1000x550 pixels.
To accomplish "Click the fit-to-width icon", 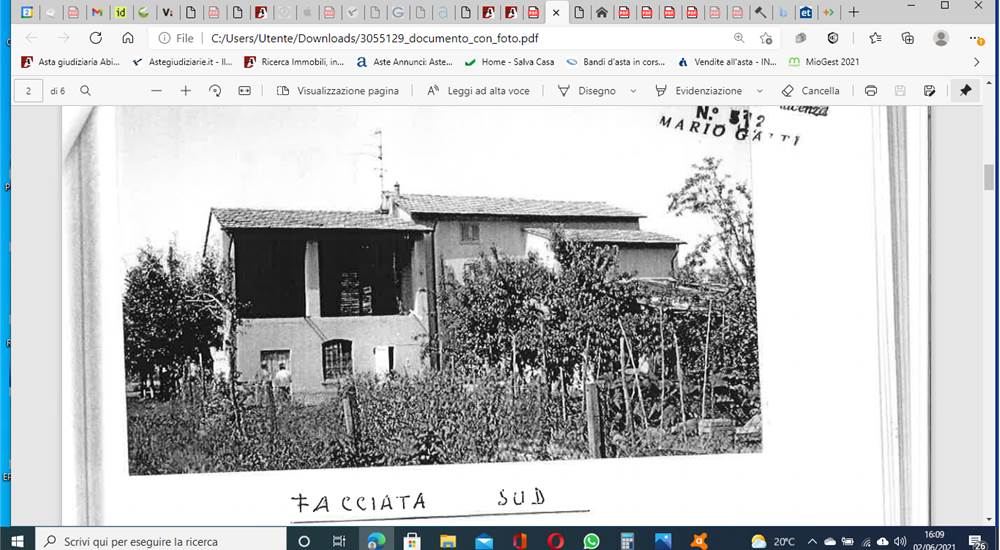I will point(244,91).
